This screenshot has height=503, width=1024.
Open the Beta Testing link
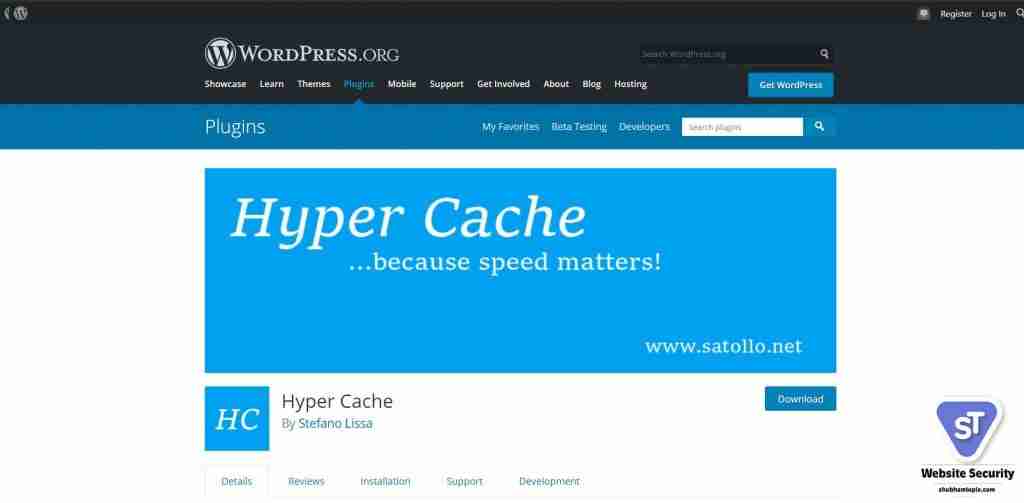(579, 127)
